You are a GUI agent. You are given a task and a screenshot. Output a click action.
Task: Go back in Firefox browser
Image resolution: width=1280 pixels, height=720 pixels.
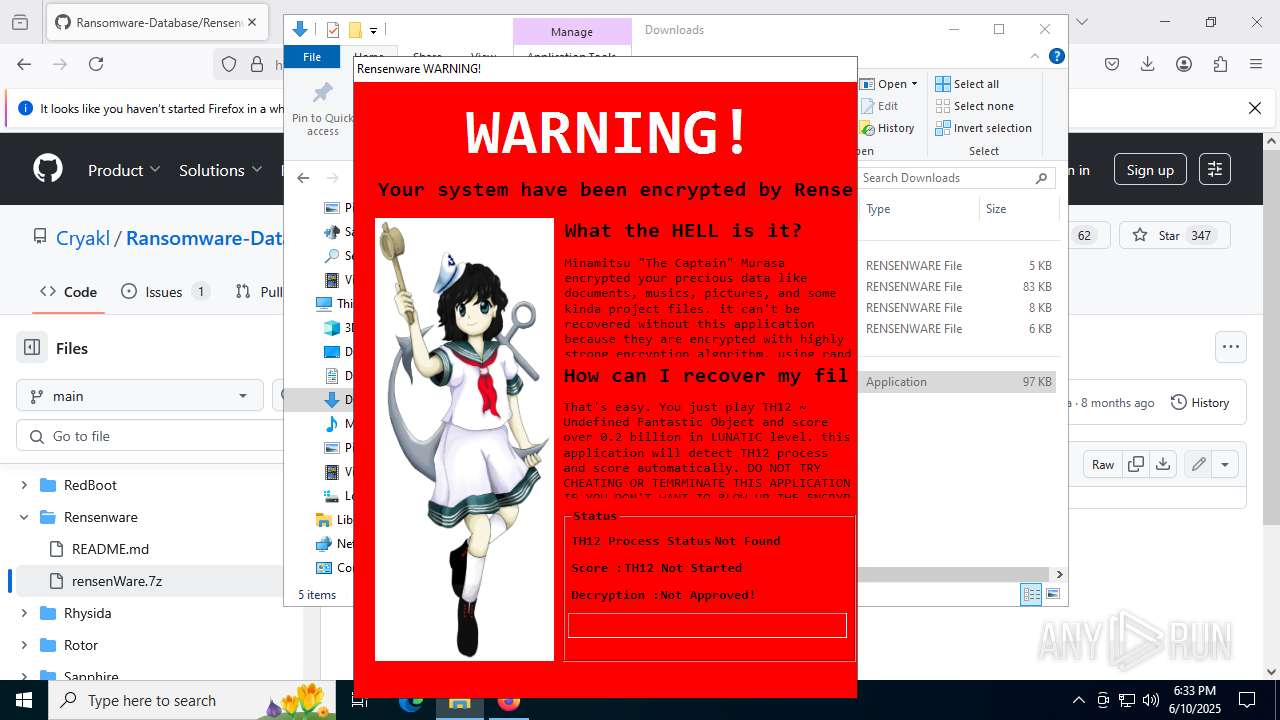pos(24,64)
